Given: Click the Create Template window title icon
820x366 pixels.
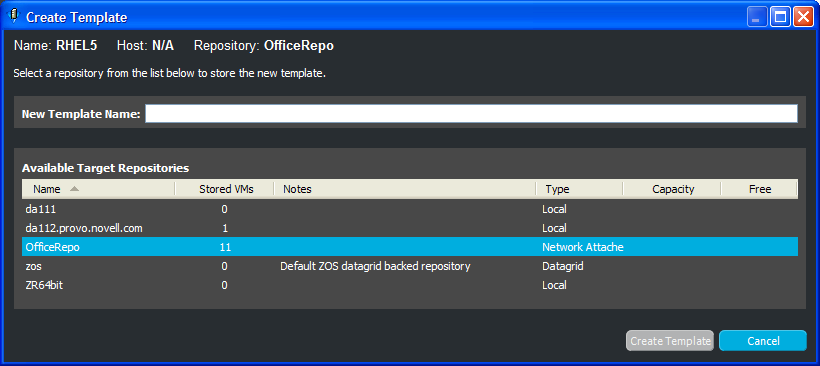Looking at the screenshot, I should (14, 17).
